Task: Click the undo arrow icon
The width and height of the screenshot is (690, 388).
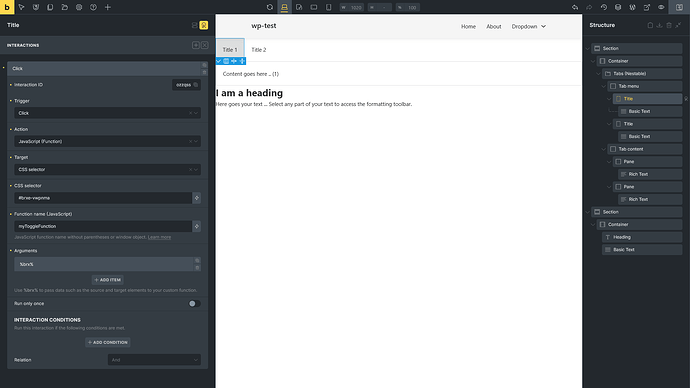Action: [x=575, y=7]
